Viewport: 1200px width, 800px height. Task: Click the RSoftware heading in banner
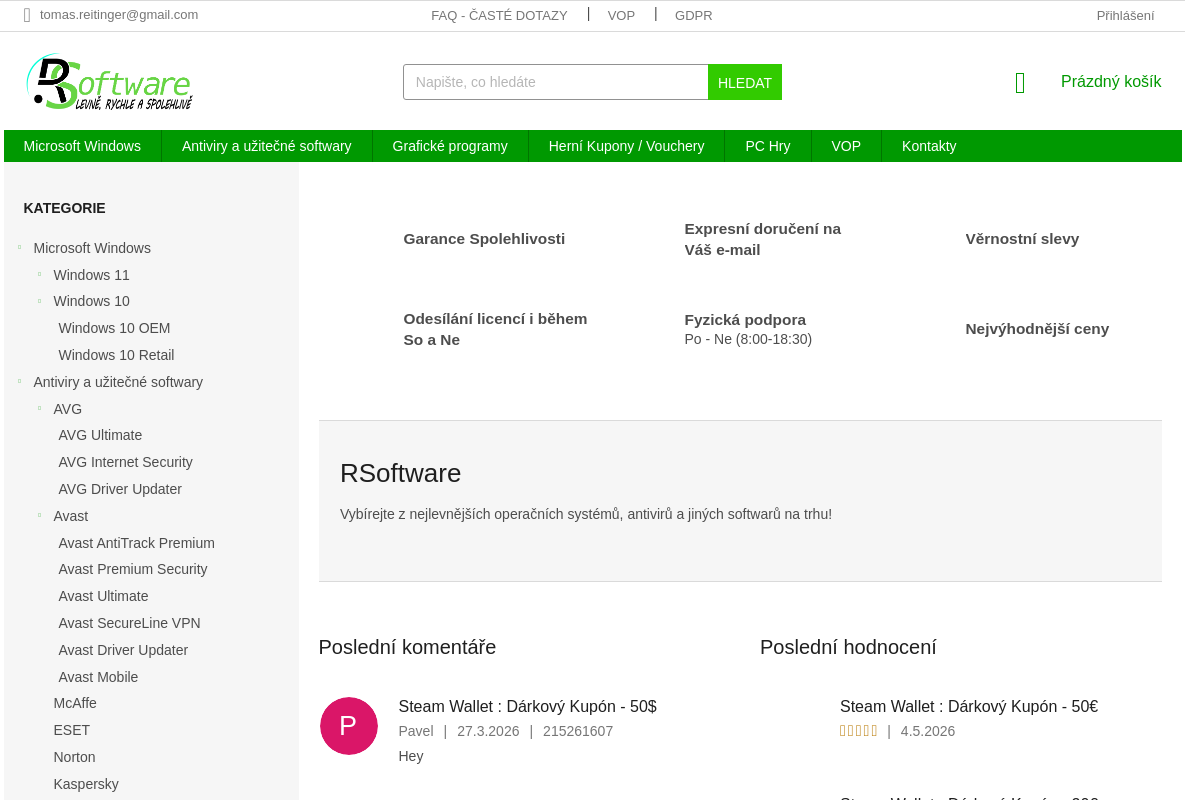click(401, 473)
